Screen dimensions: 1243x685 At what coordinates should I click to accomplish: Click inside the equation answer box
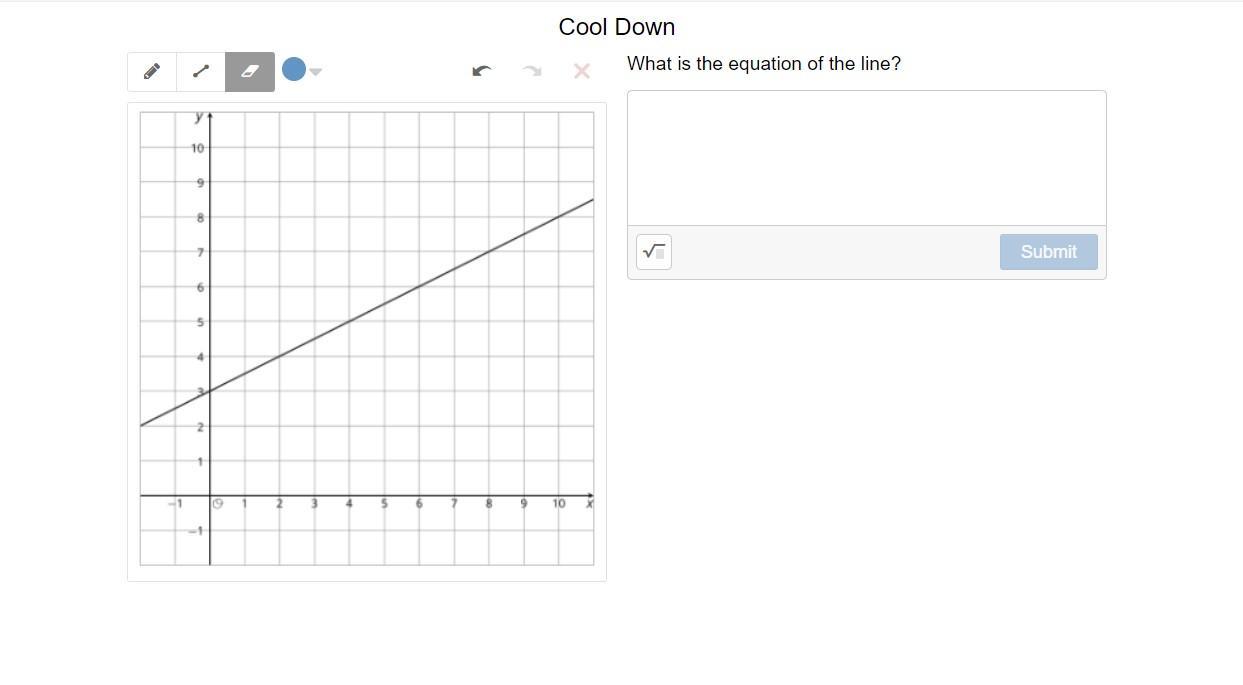tap(866, 158)
